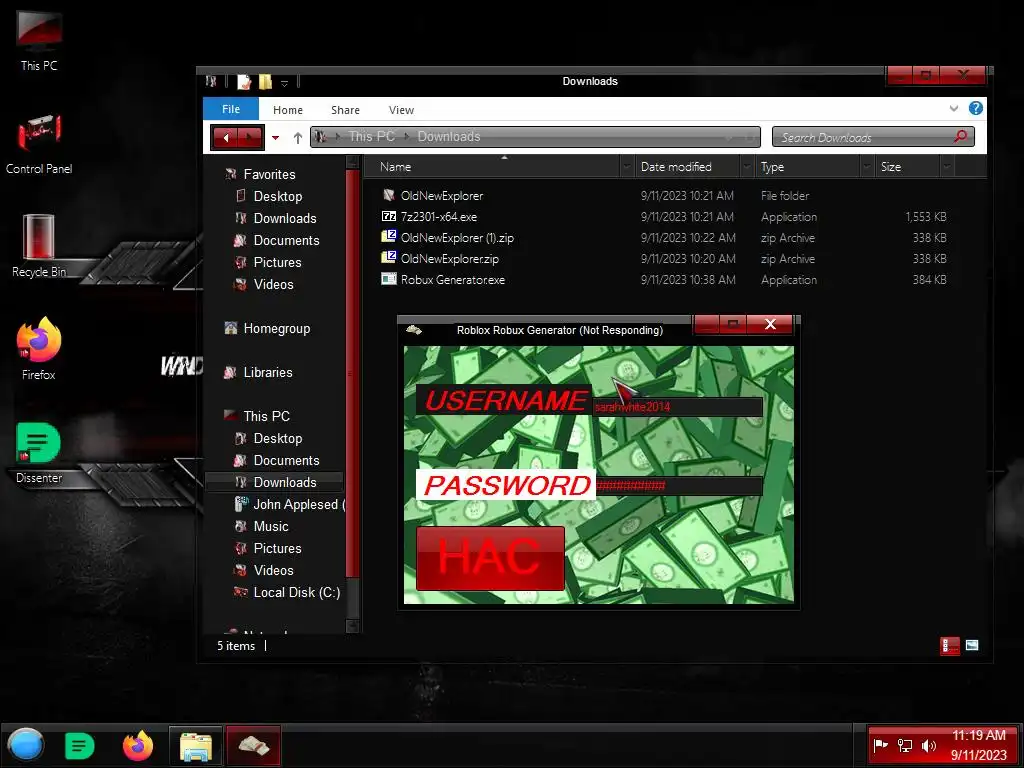Click the Start orb on taskbar
This screenshot has width=1024, height=768.
pyautogui.click(x=25, y=745)
